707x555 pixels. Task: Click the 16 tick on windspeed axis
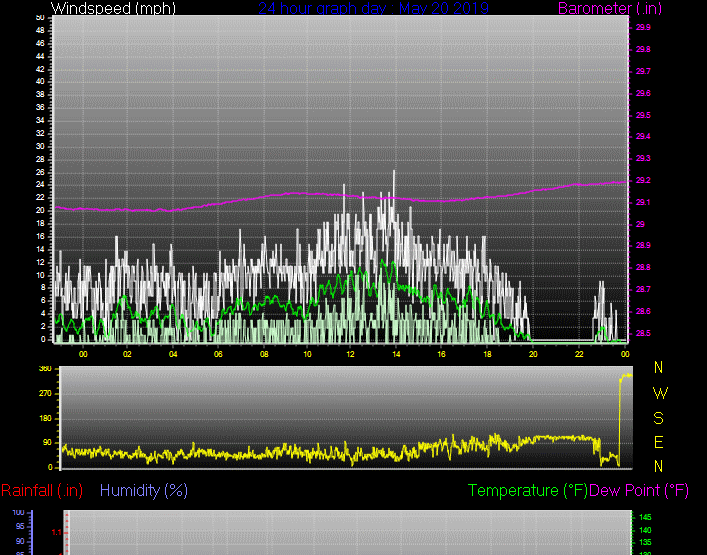(x=40, y=236)
